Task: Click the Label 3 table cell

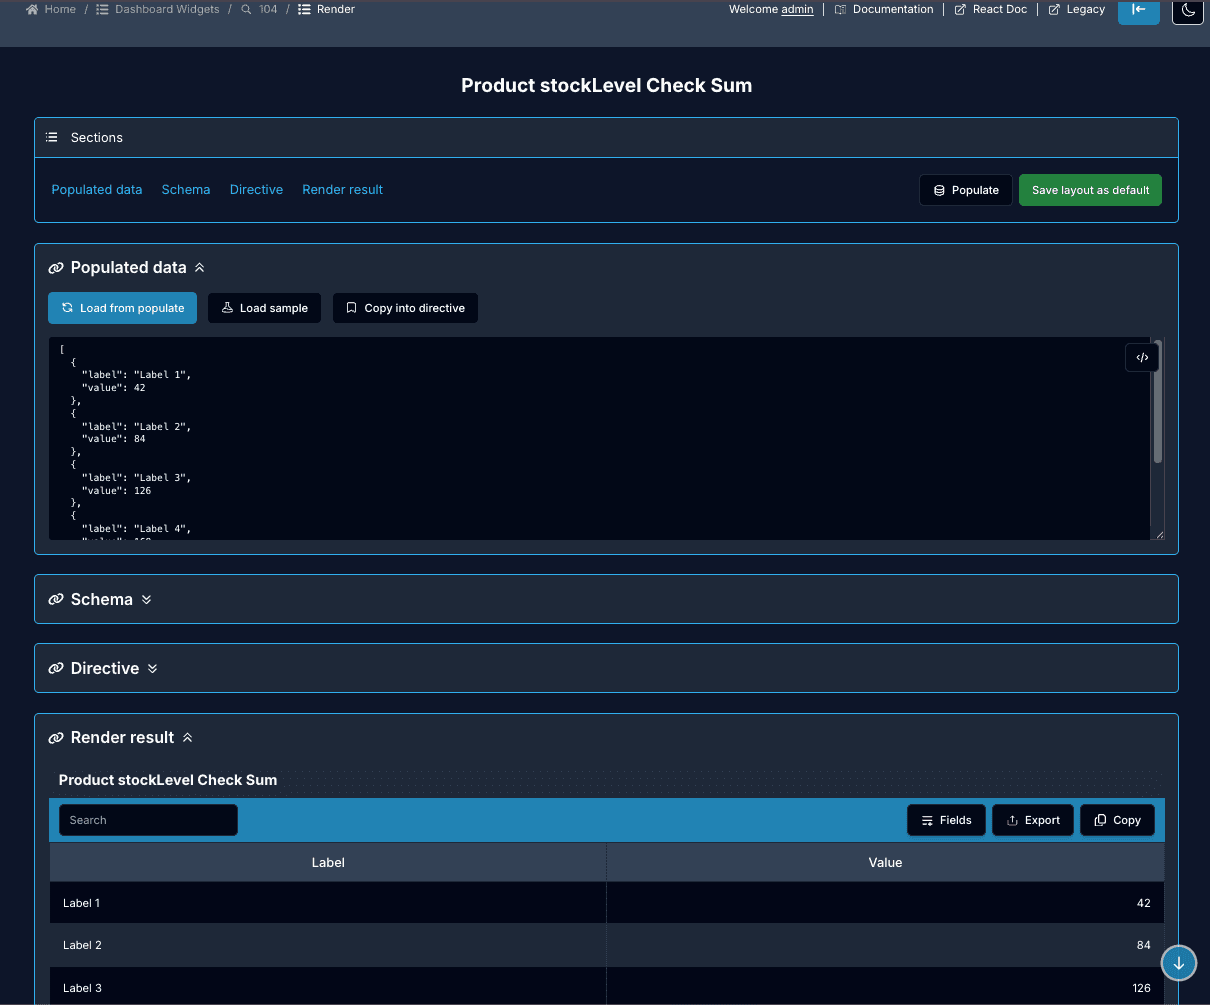Action: [328, 987]
